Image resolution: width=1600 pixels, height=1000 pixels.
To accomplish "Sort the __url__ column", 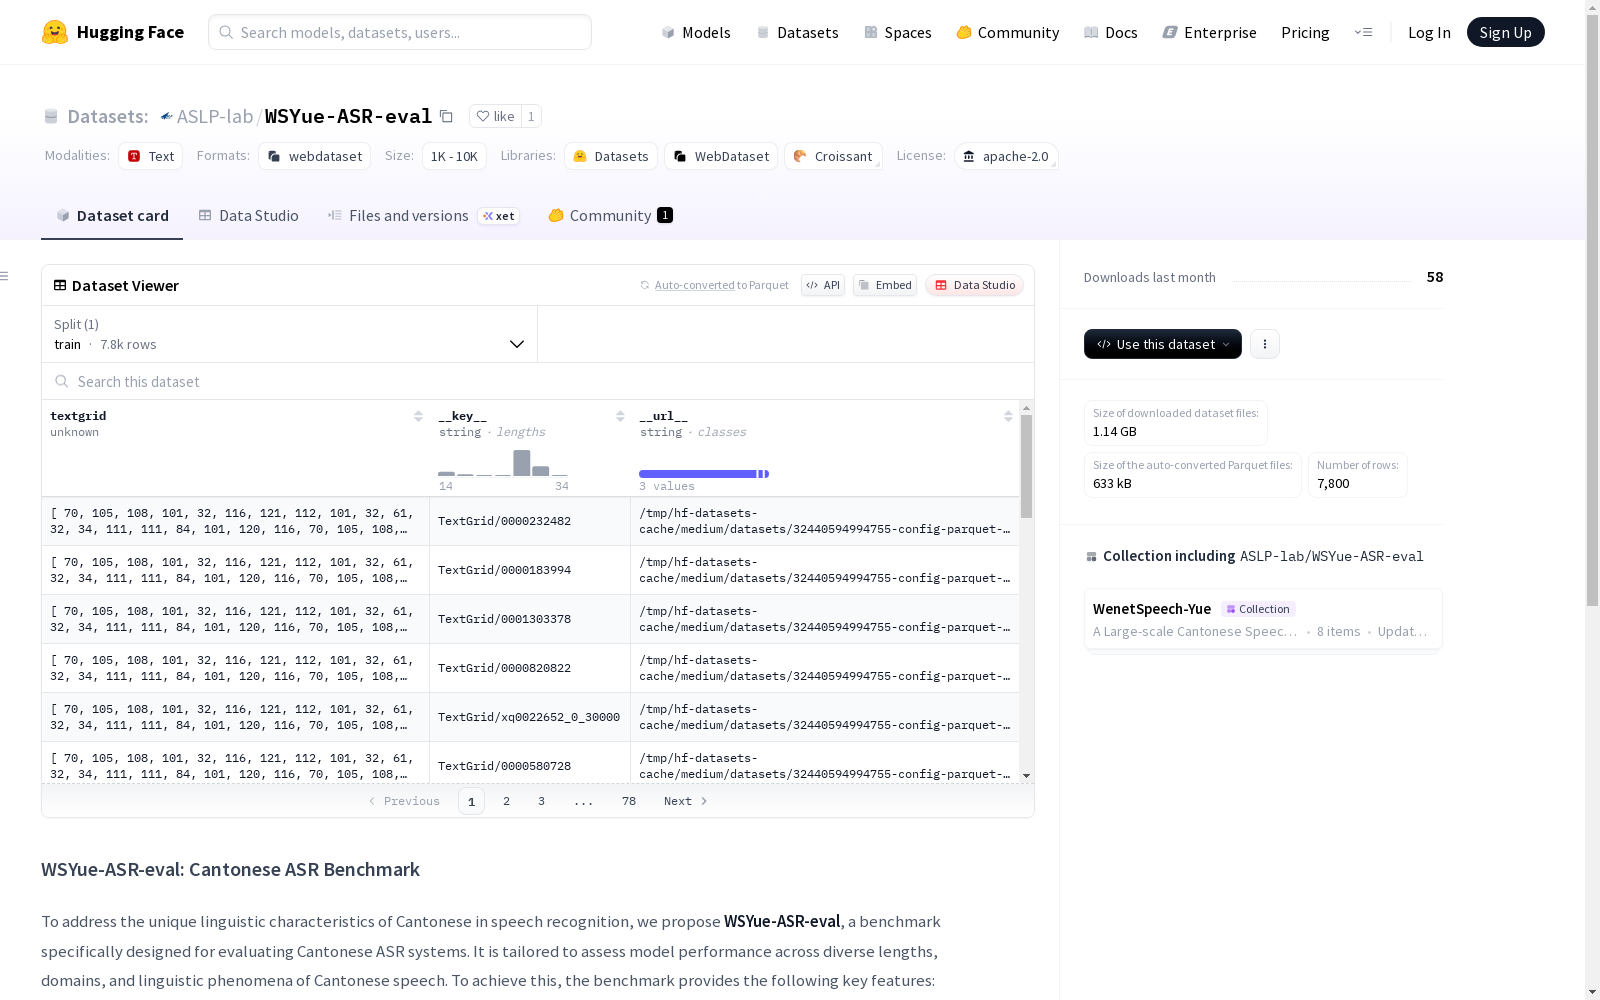I will (x=1008, y=416).
